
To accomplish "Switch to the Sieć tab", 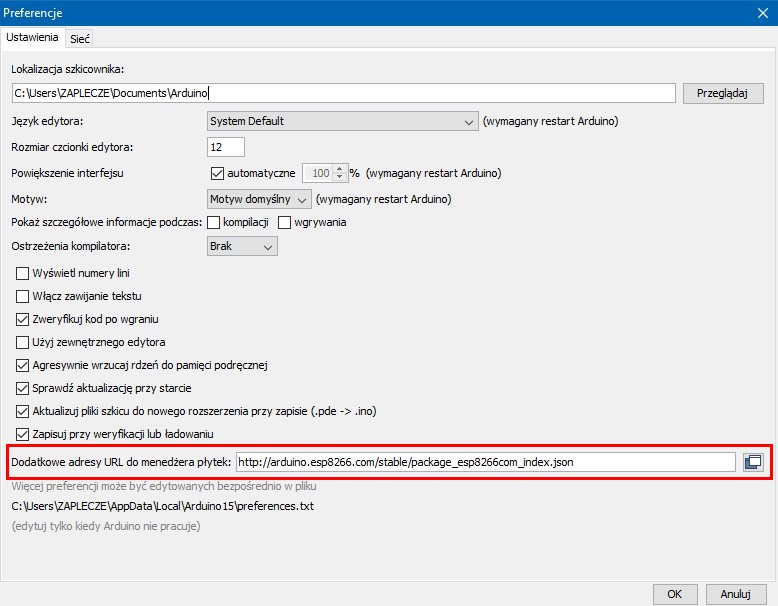I will pyautogui.click(x=79, y=39).
